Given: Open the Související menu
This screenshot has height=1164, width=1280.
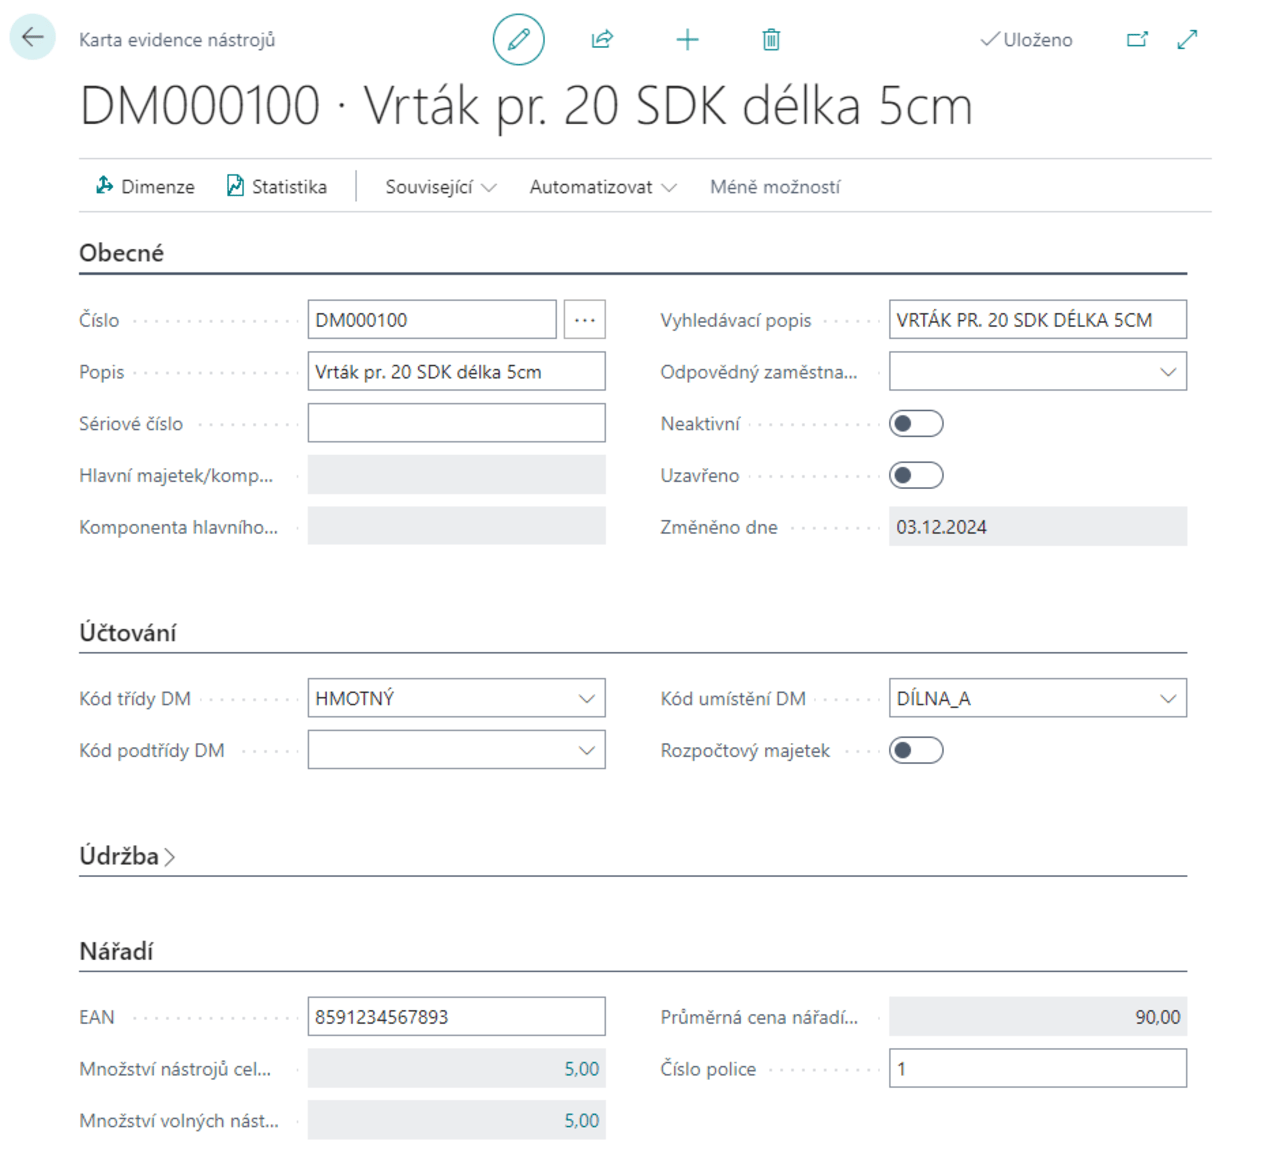Looking at the screenshot, I should pos(440,187).
